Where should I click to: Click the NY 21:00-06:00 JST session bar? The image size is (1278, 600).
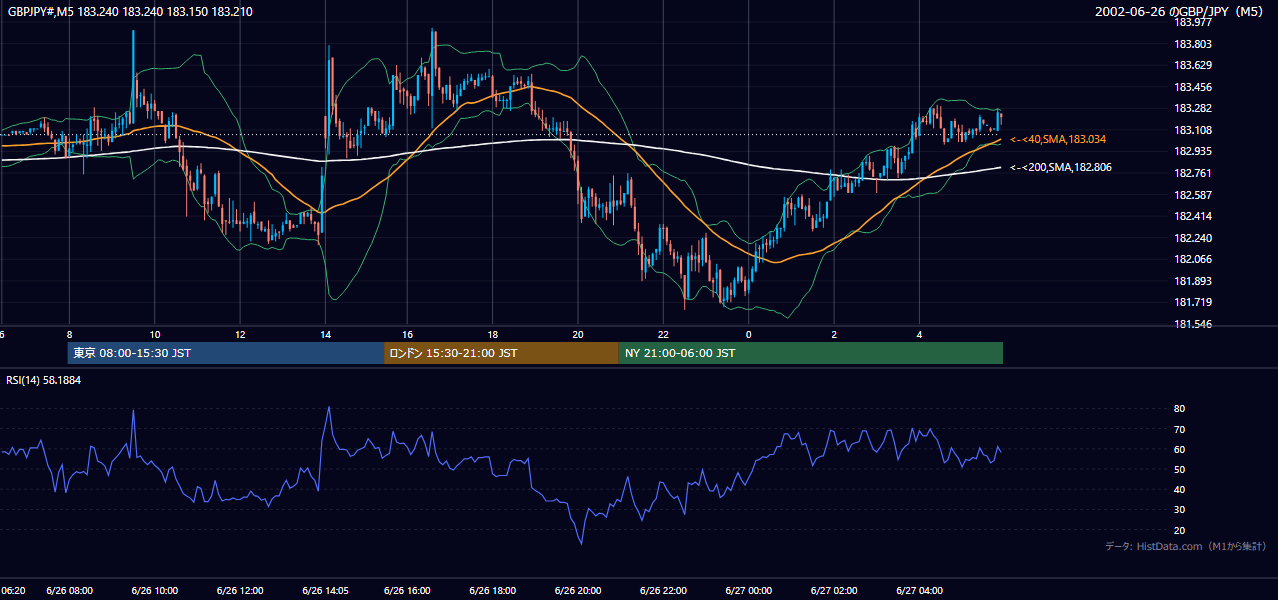click(810, 353)
